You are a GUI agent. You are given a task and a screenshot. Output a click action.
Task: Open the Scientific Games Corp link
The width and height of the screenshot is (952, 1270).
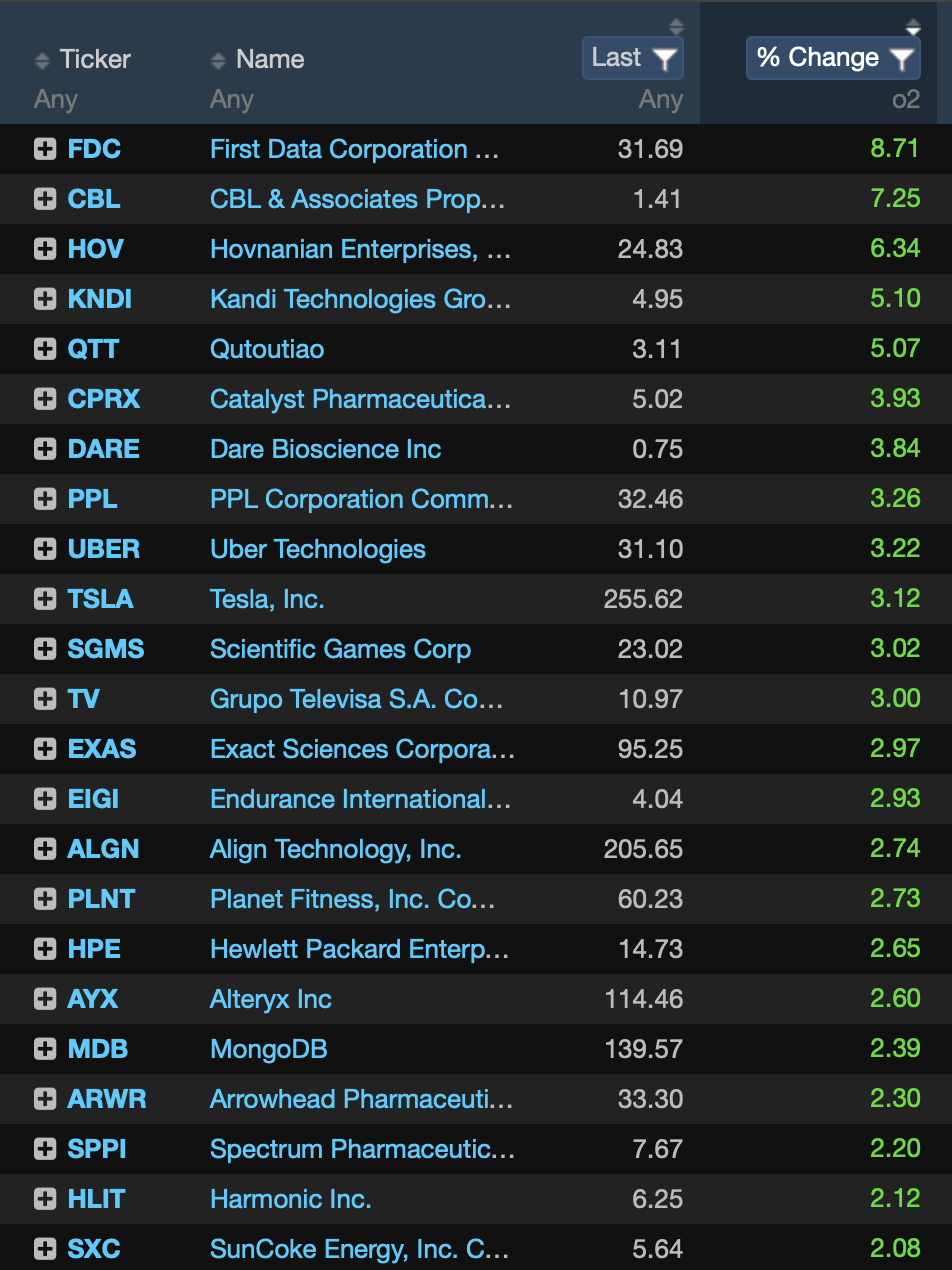[340, 649]
